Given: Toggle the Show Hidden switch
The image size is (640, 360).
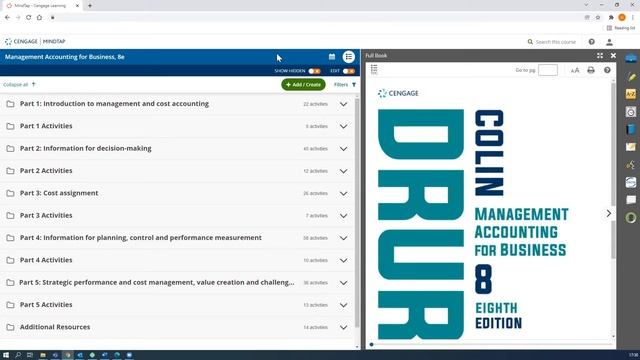Looking at the screenshot, I should [314, 71].
